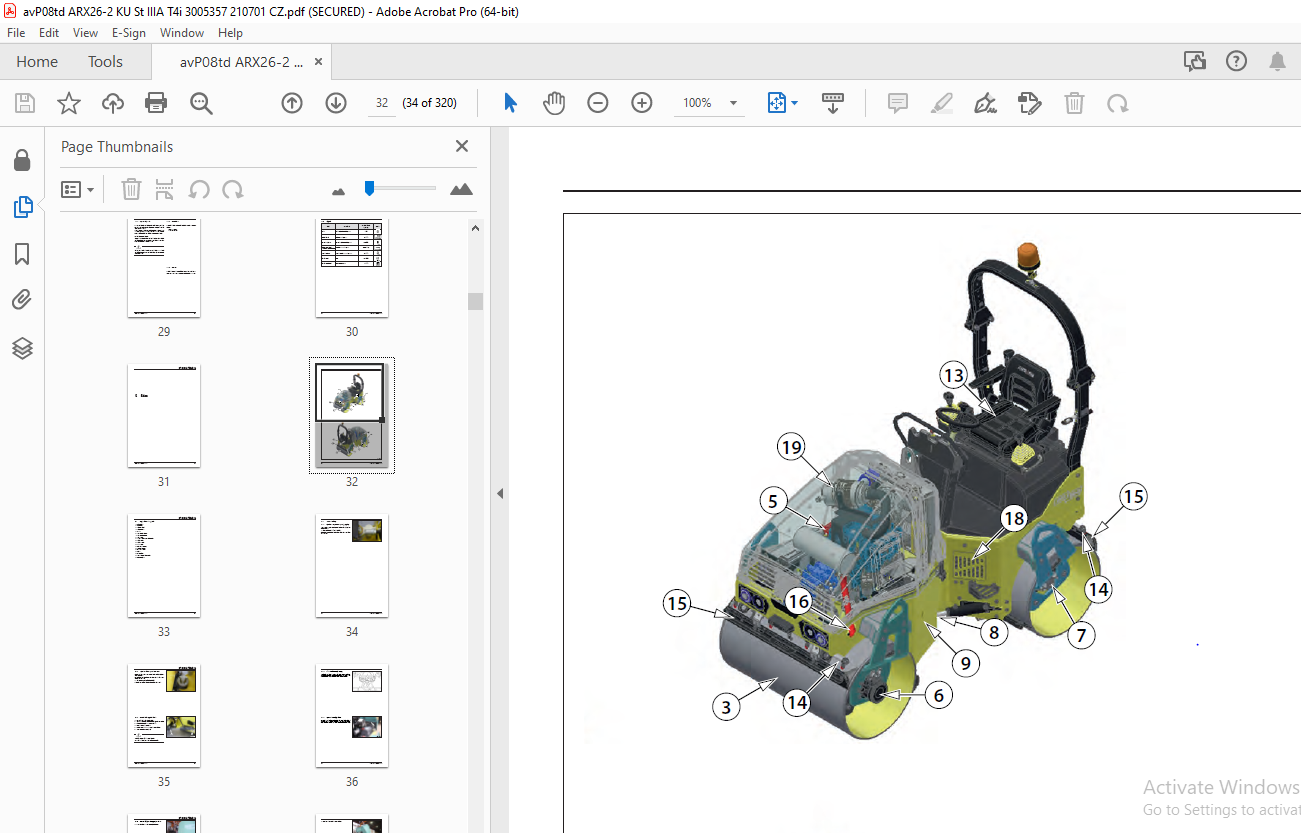Toggle Page Thumbnails sidebar icon
This screenshot has width=1301, height=833.
click(22, 207)
